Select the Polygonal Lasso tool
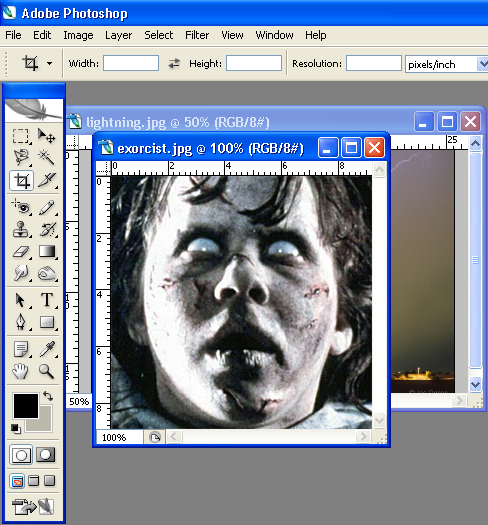Viewport: 488px width, 525px height. point(21,157)
